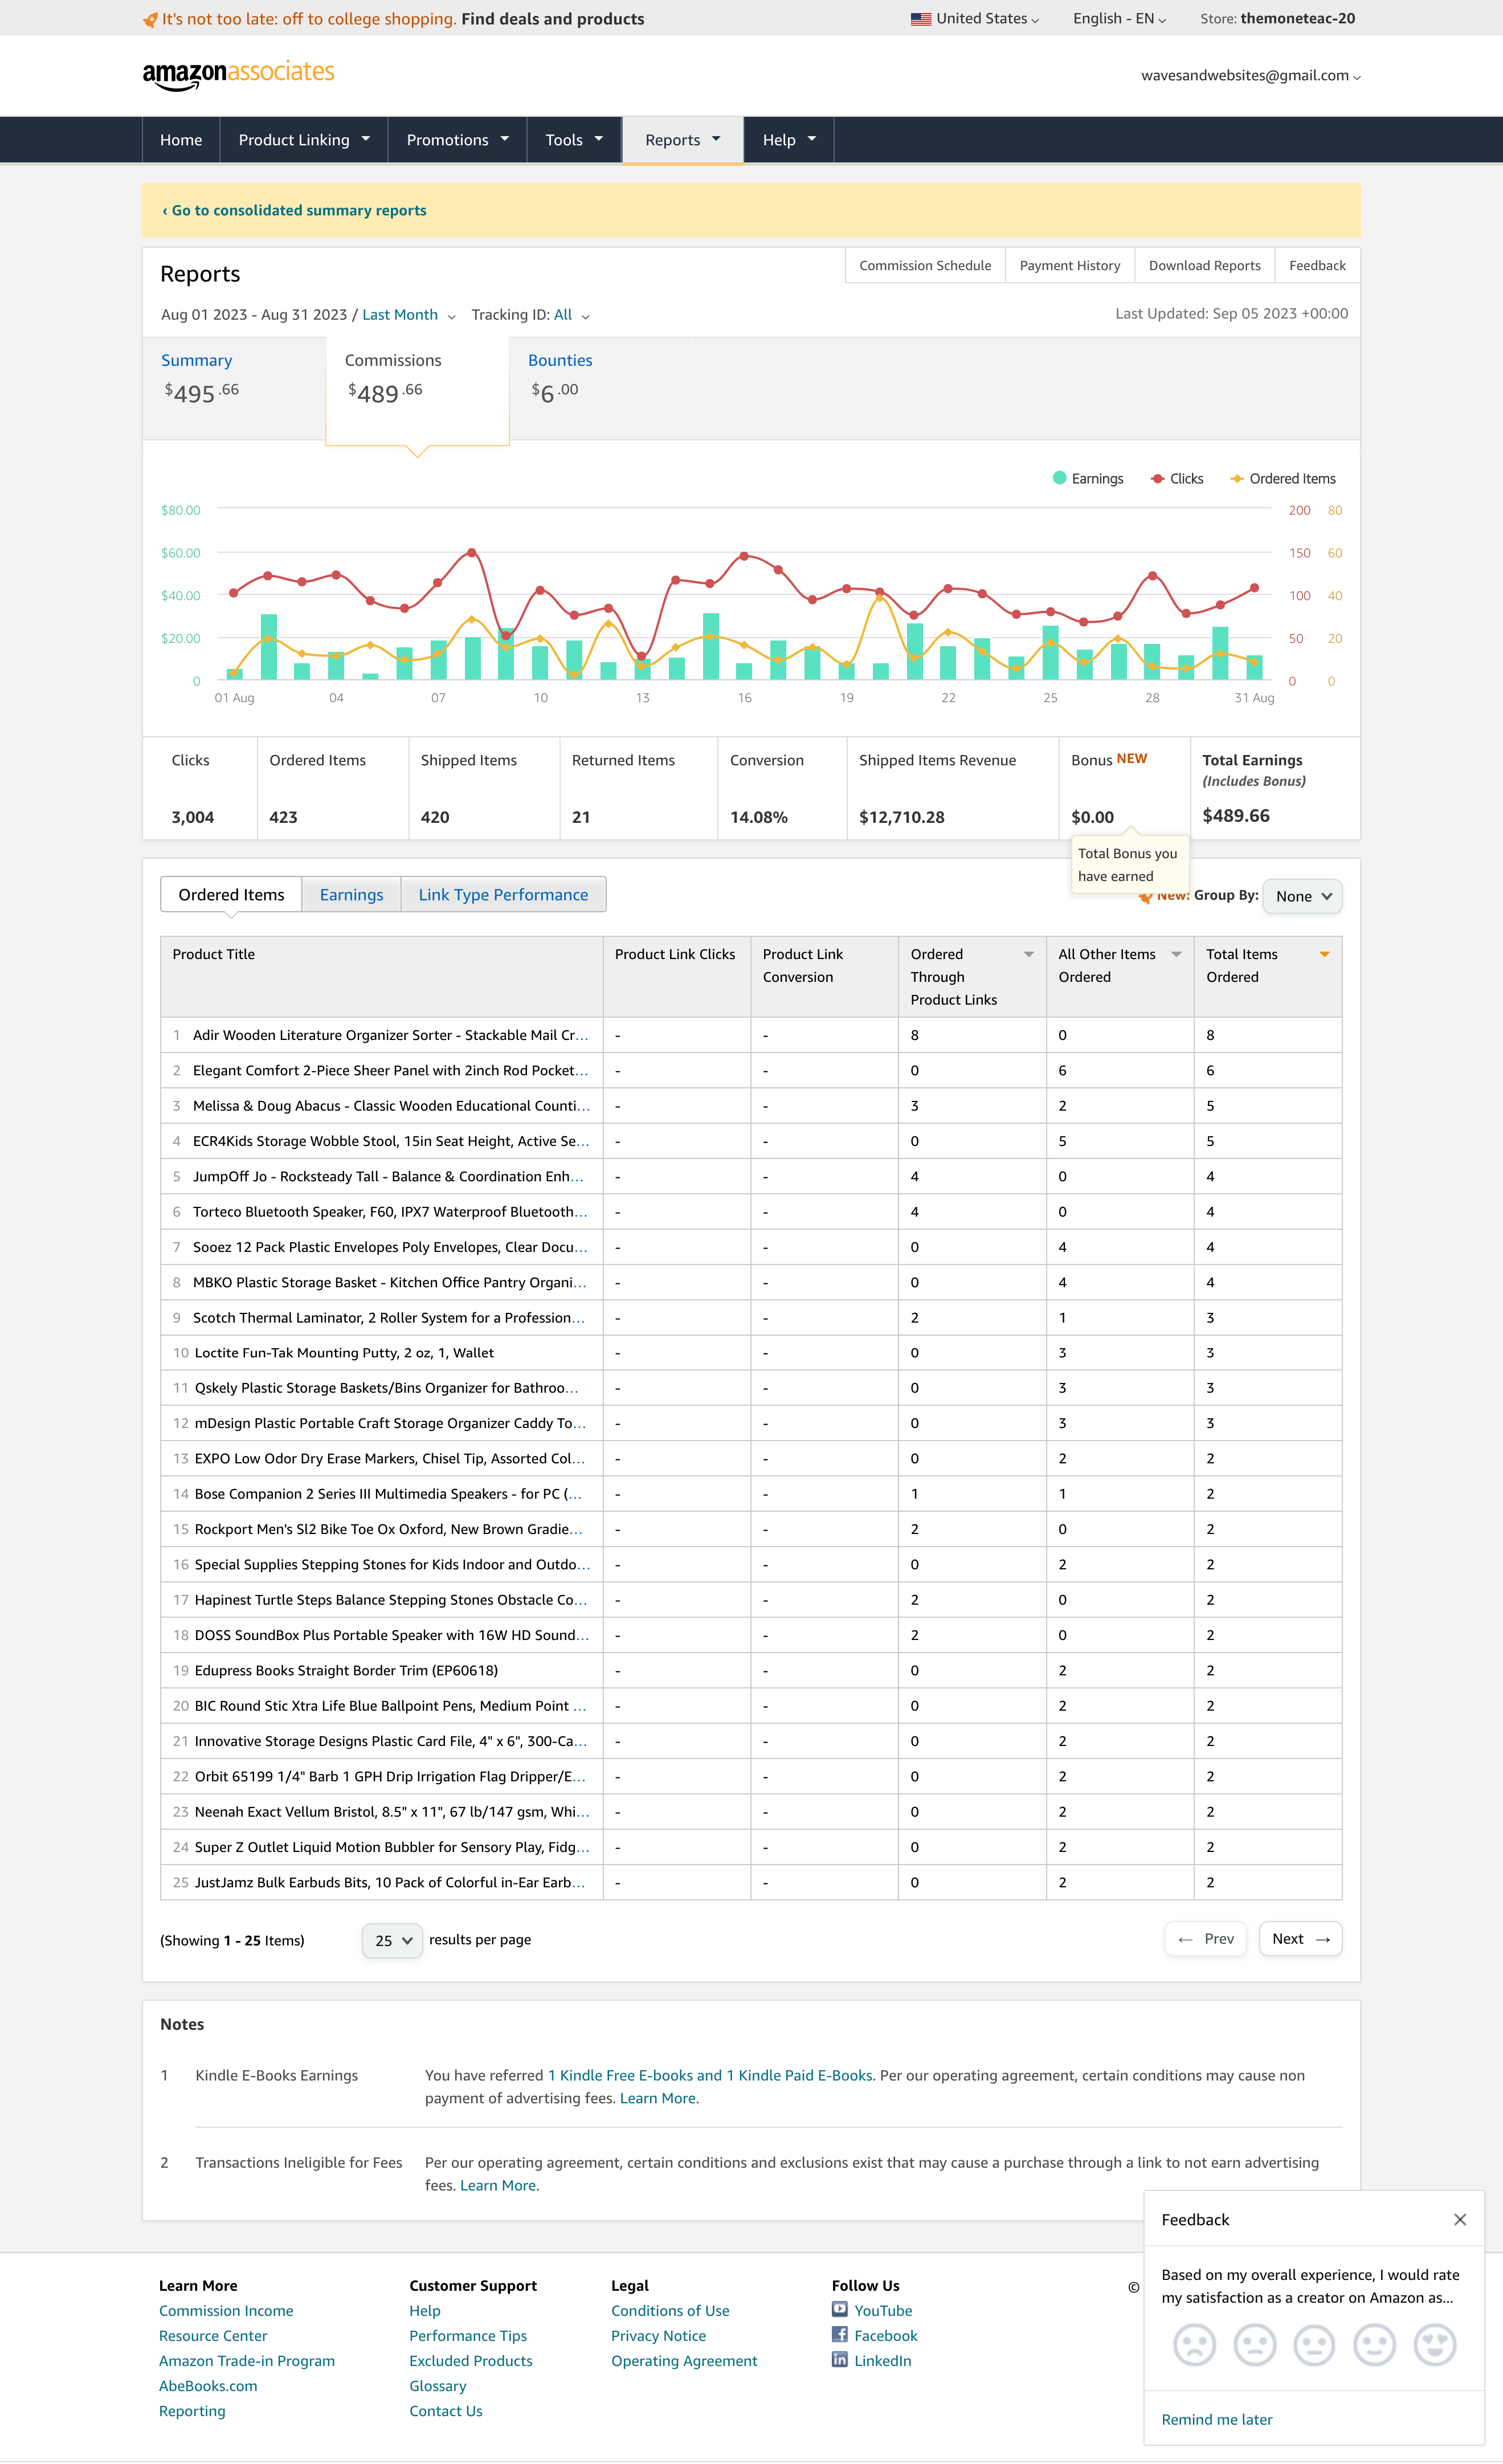This screenshot has width=1503, height=2464.
Task: Close the Feedback popup
Action: 1459,2219
